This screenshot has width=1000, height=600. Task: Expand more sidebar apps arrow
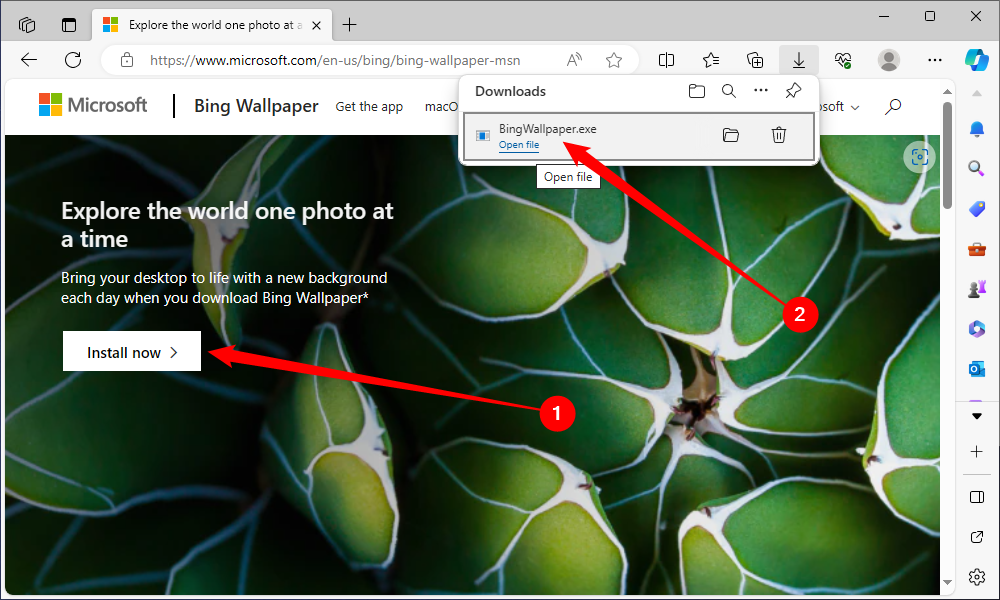(976, 416)
